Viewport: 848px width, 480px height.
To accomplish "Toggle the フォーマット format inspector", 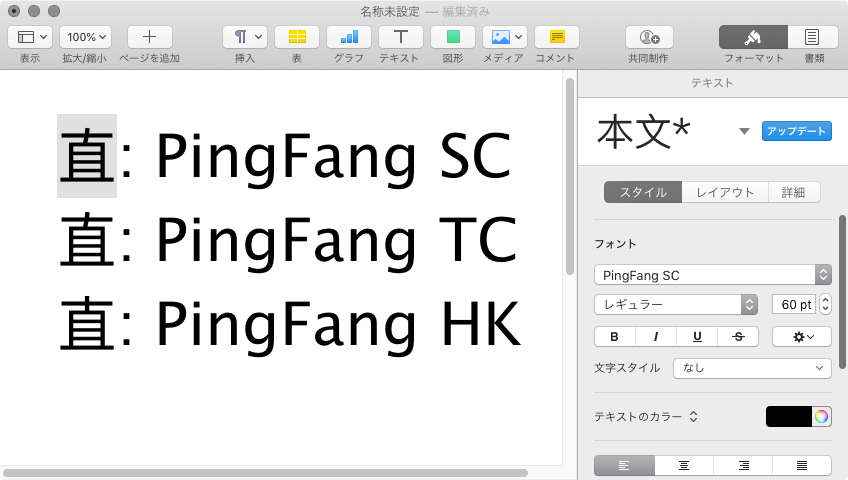I will click(753, 37).
